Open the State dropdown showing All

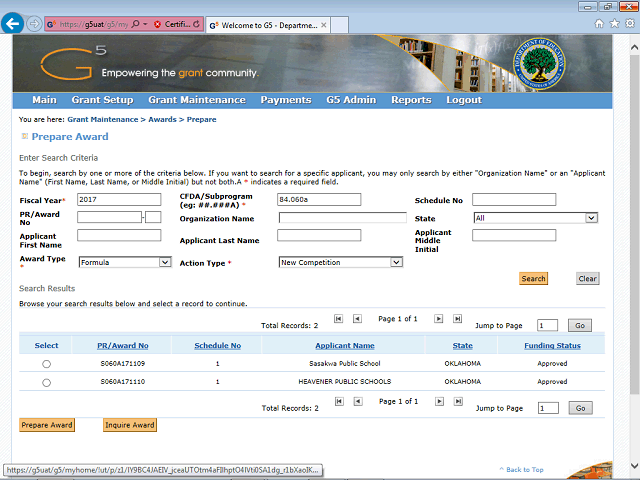[x=536, y=218]
